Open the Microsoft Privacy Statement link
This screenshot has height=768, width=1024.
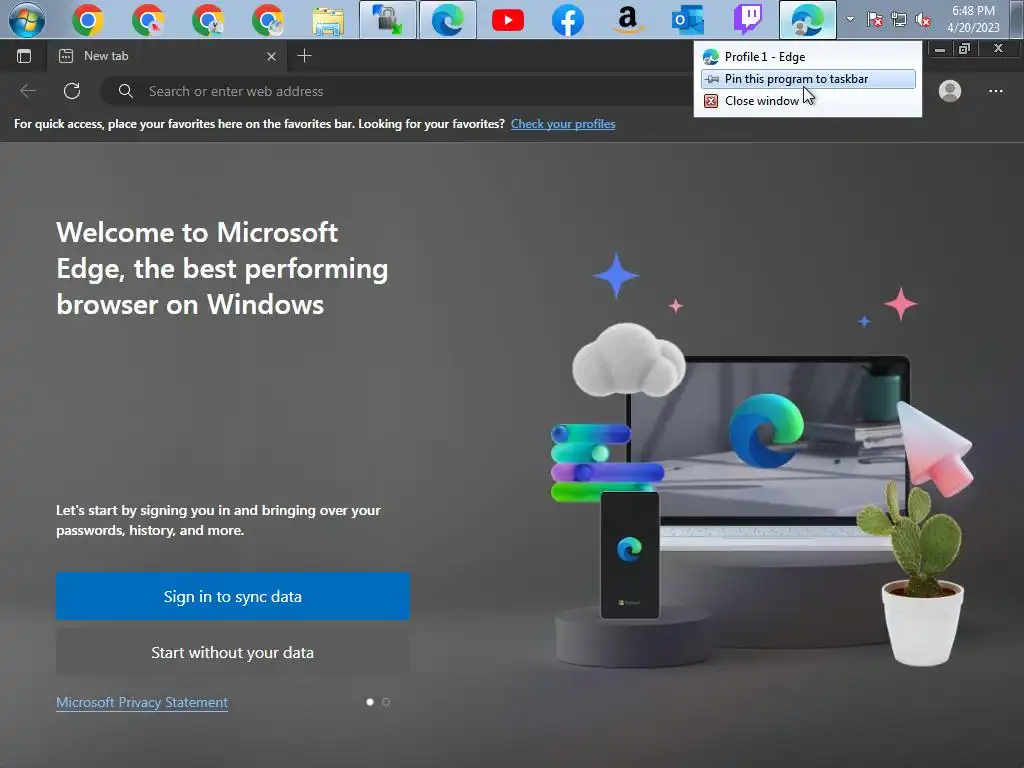[x=142, y=703]
